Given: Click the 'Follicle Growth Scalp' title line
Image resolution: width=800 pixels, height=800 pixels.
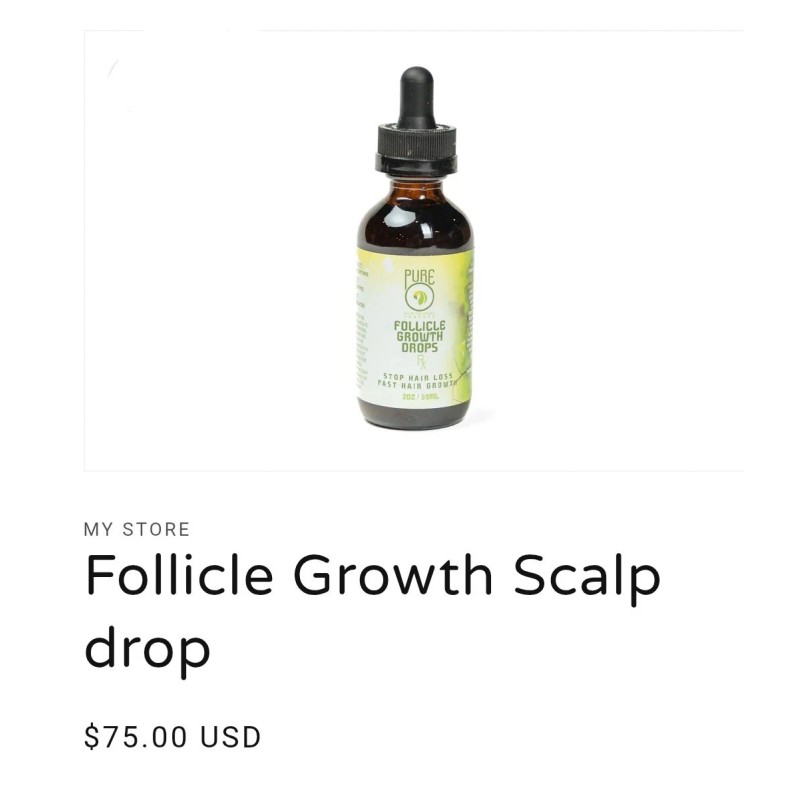Looking at the screenshot, I should [x=373, y=576].
